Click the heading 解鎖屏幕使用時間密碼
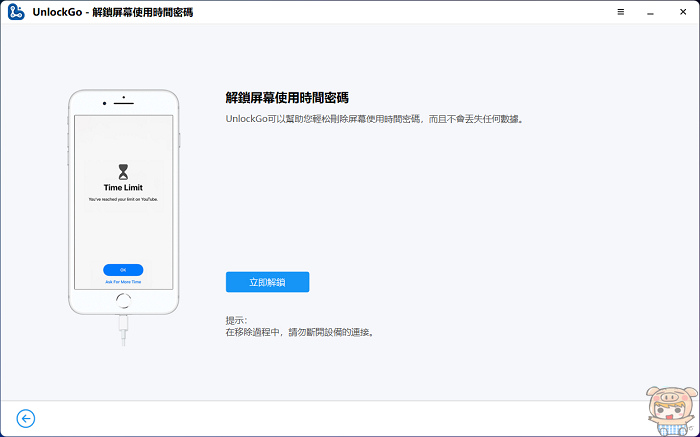700x437 pixels. click(x=287, y=98)
